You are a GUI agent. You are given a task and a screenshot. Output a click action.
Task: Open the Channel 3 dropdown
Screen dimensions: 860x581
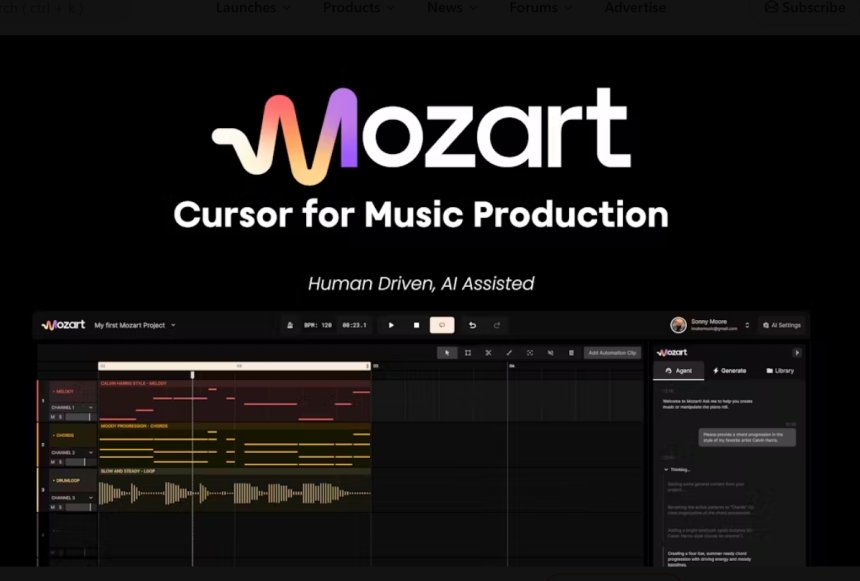coord(72,498)
